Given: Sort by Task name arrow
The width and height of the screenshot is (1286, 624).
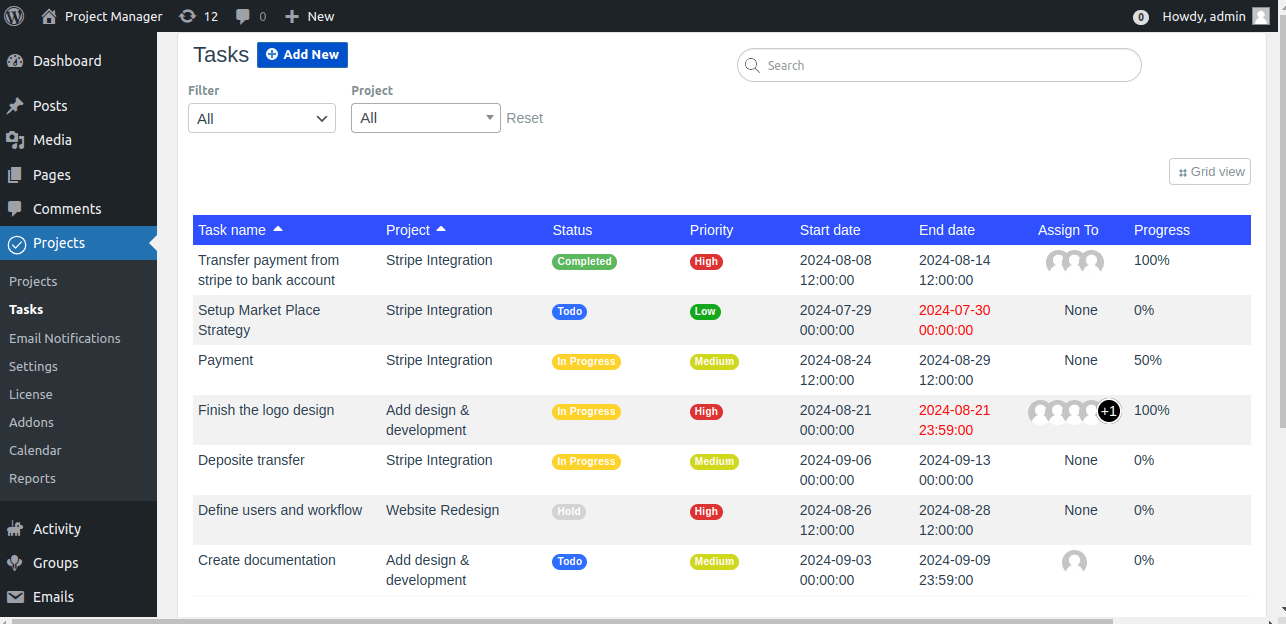Looking at the screenshot, I should tap(278, 229).
